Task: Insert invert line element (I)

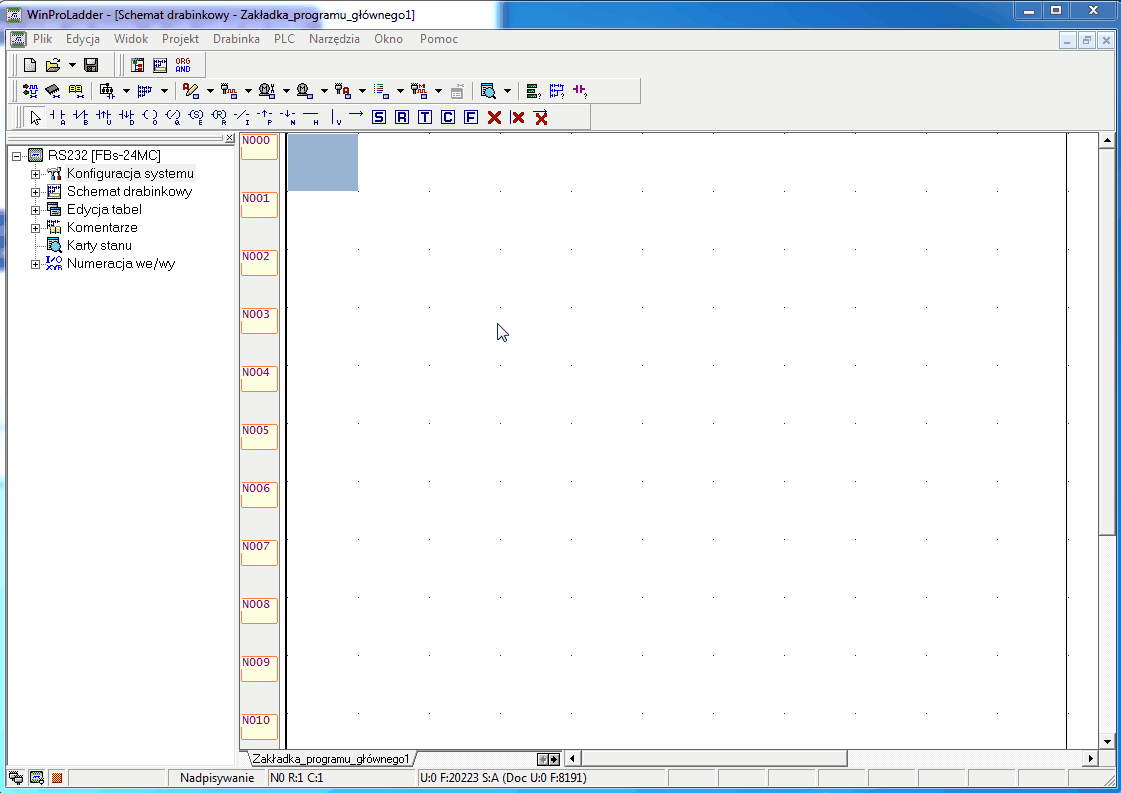Action: click(x=242, y=117)
